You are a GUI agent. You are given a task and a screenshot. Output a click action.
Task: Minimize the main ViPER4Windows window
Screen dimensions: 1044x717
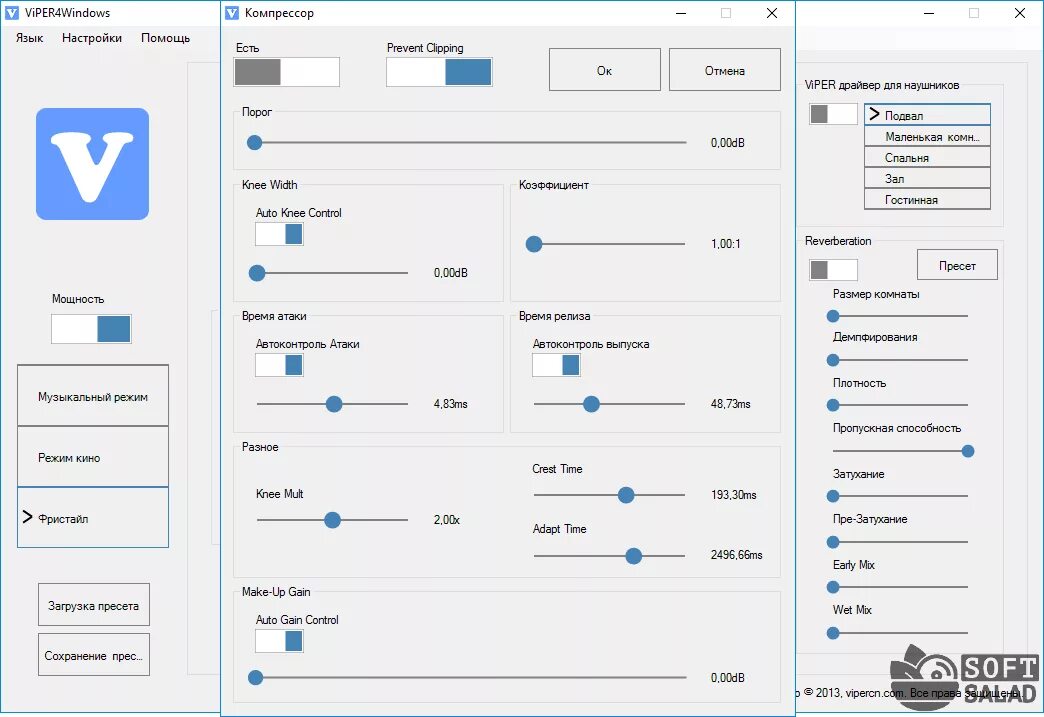(x=929, y=13)
